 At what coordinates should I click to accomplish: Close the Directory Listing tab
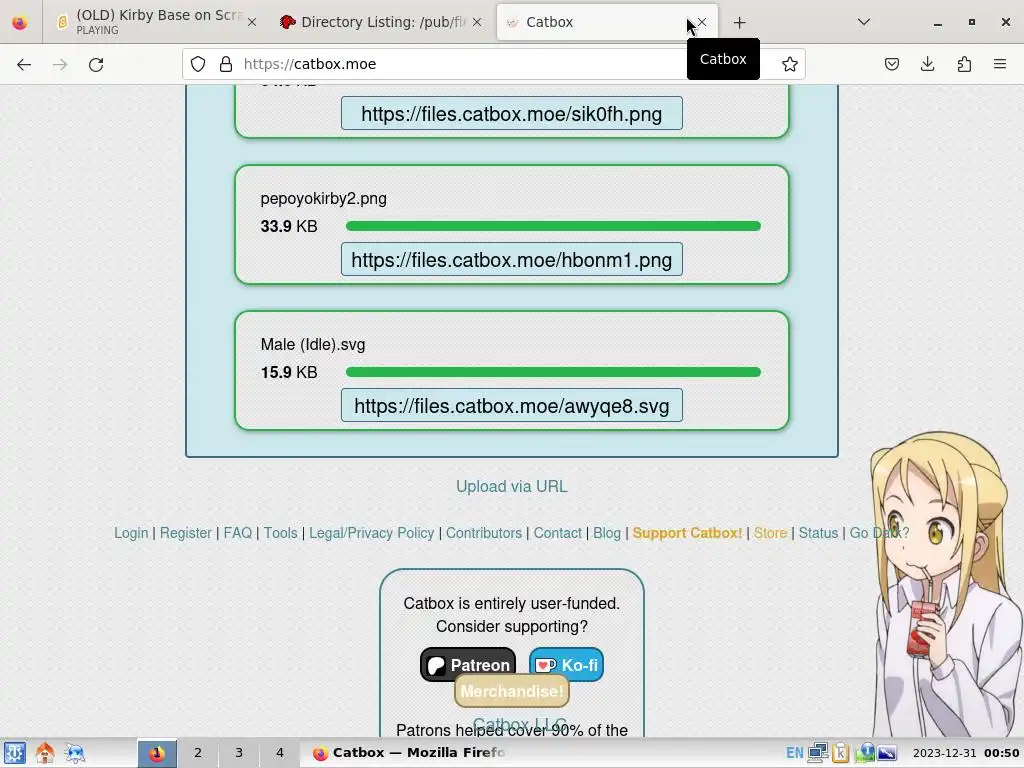click(x=477, y=22)
